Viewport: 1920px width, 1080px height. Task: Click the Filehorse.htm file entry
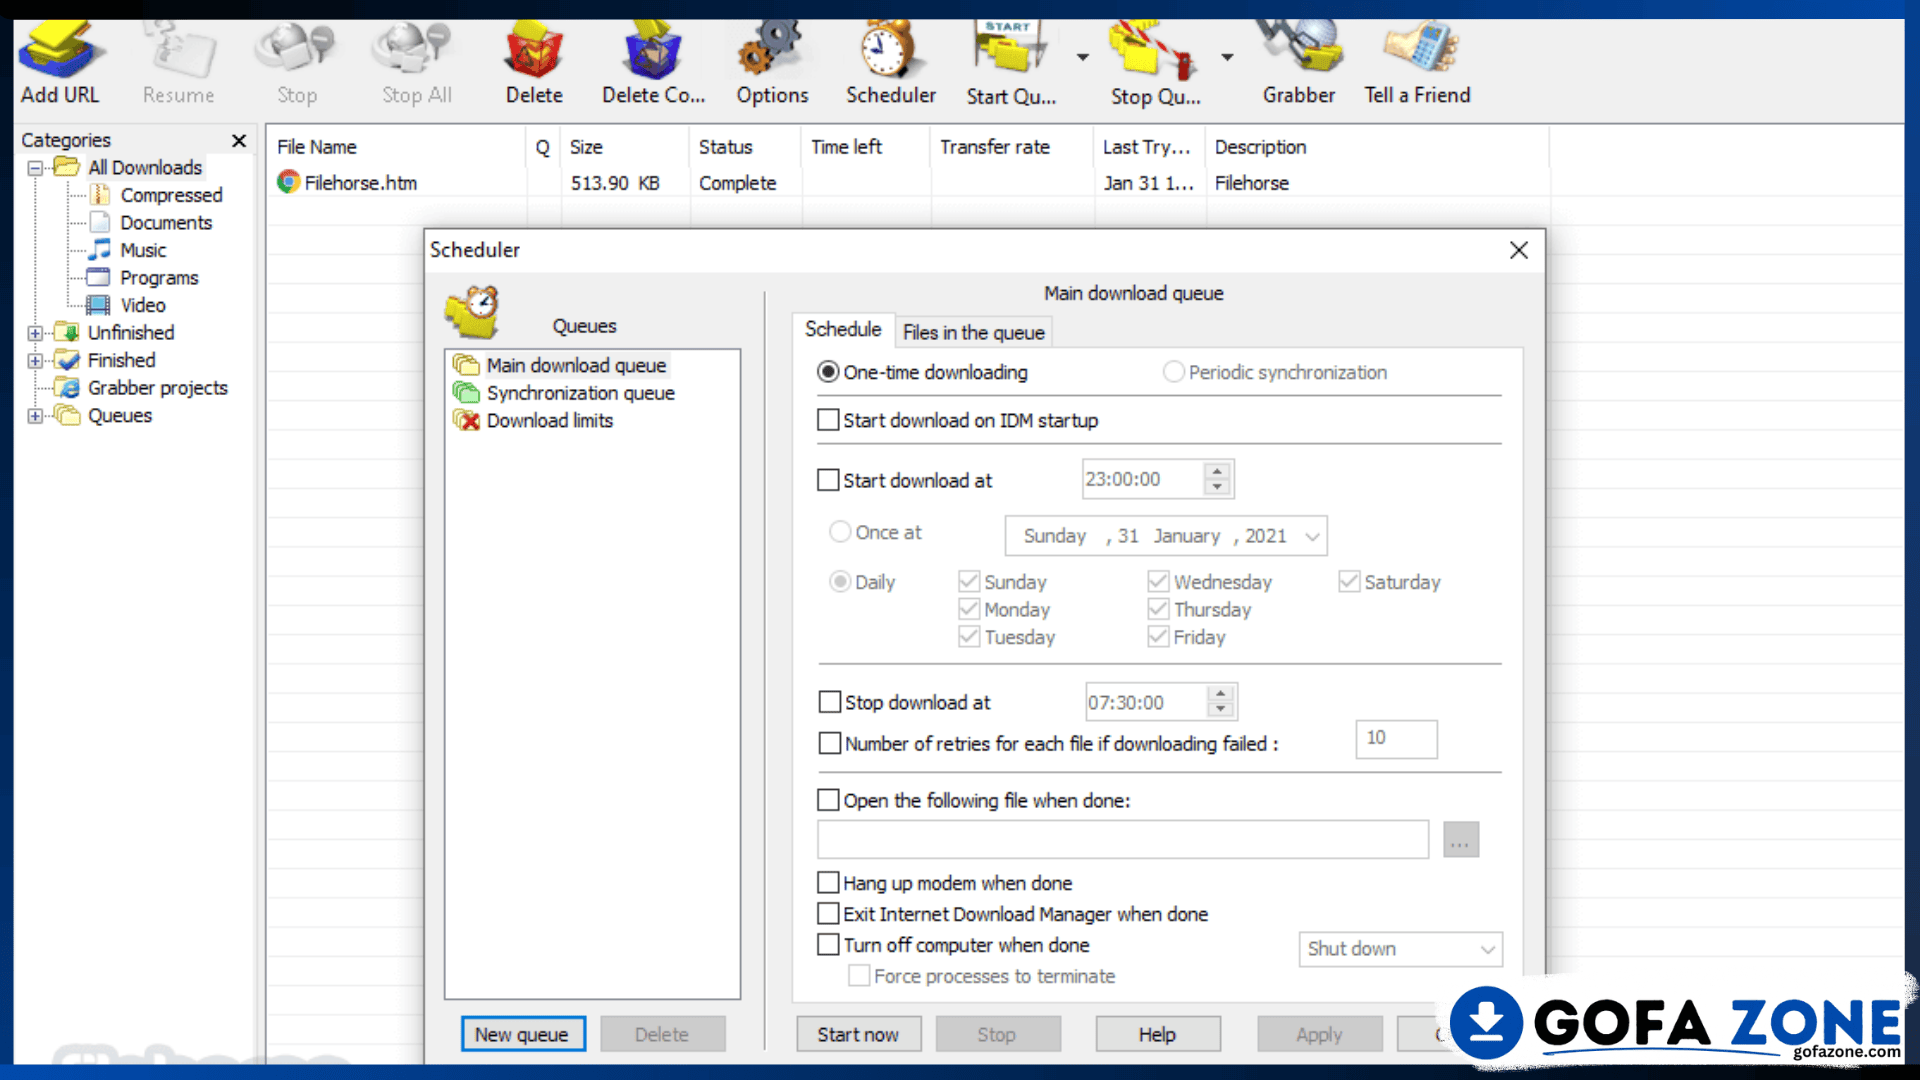click(360, 183)
